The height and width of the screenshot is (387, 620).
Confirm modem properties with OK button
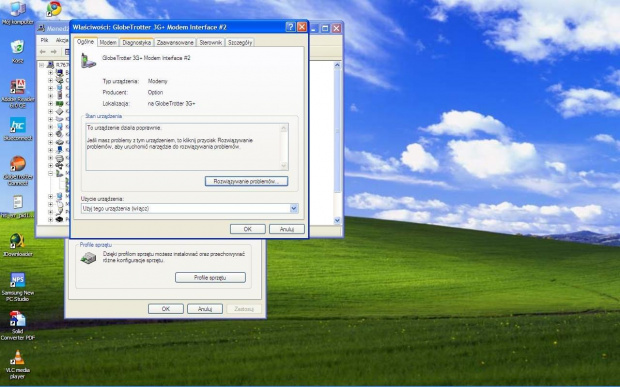pyautogui.click(x=248, y=229)
